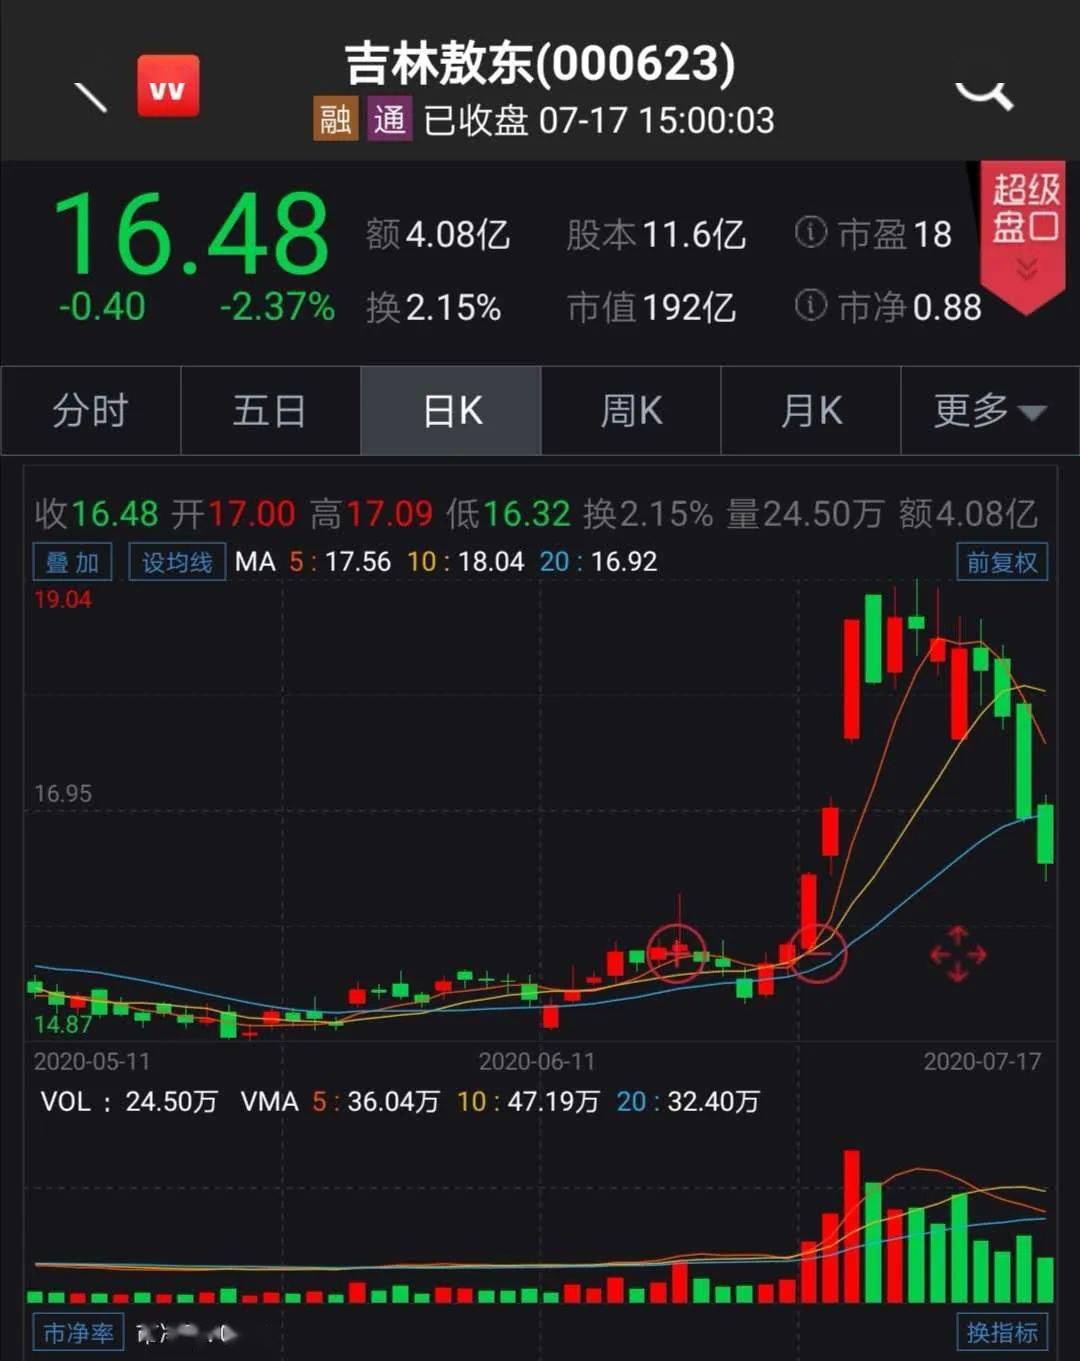The image size is (1080, 1361).
Task: Tap the info icon next to 市盈
Action: (x=810, y=234)
